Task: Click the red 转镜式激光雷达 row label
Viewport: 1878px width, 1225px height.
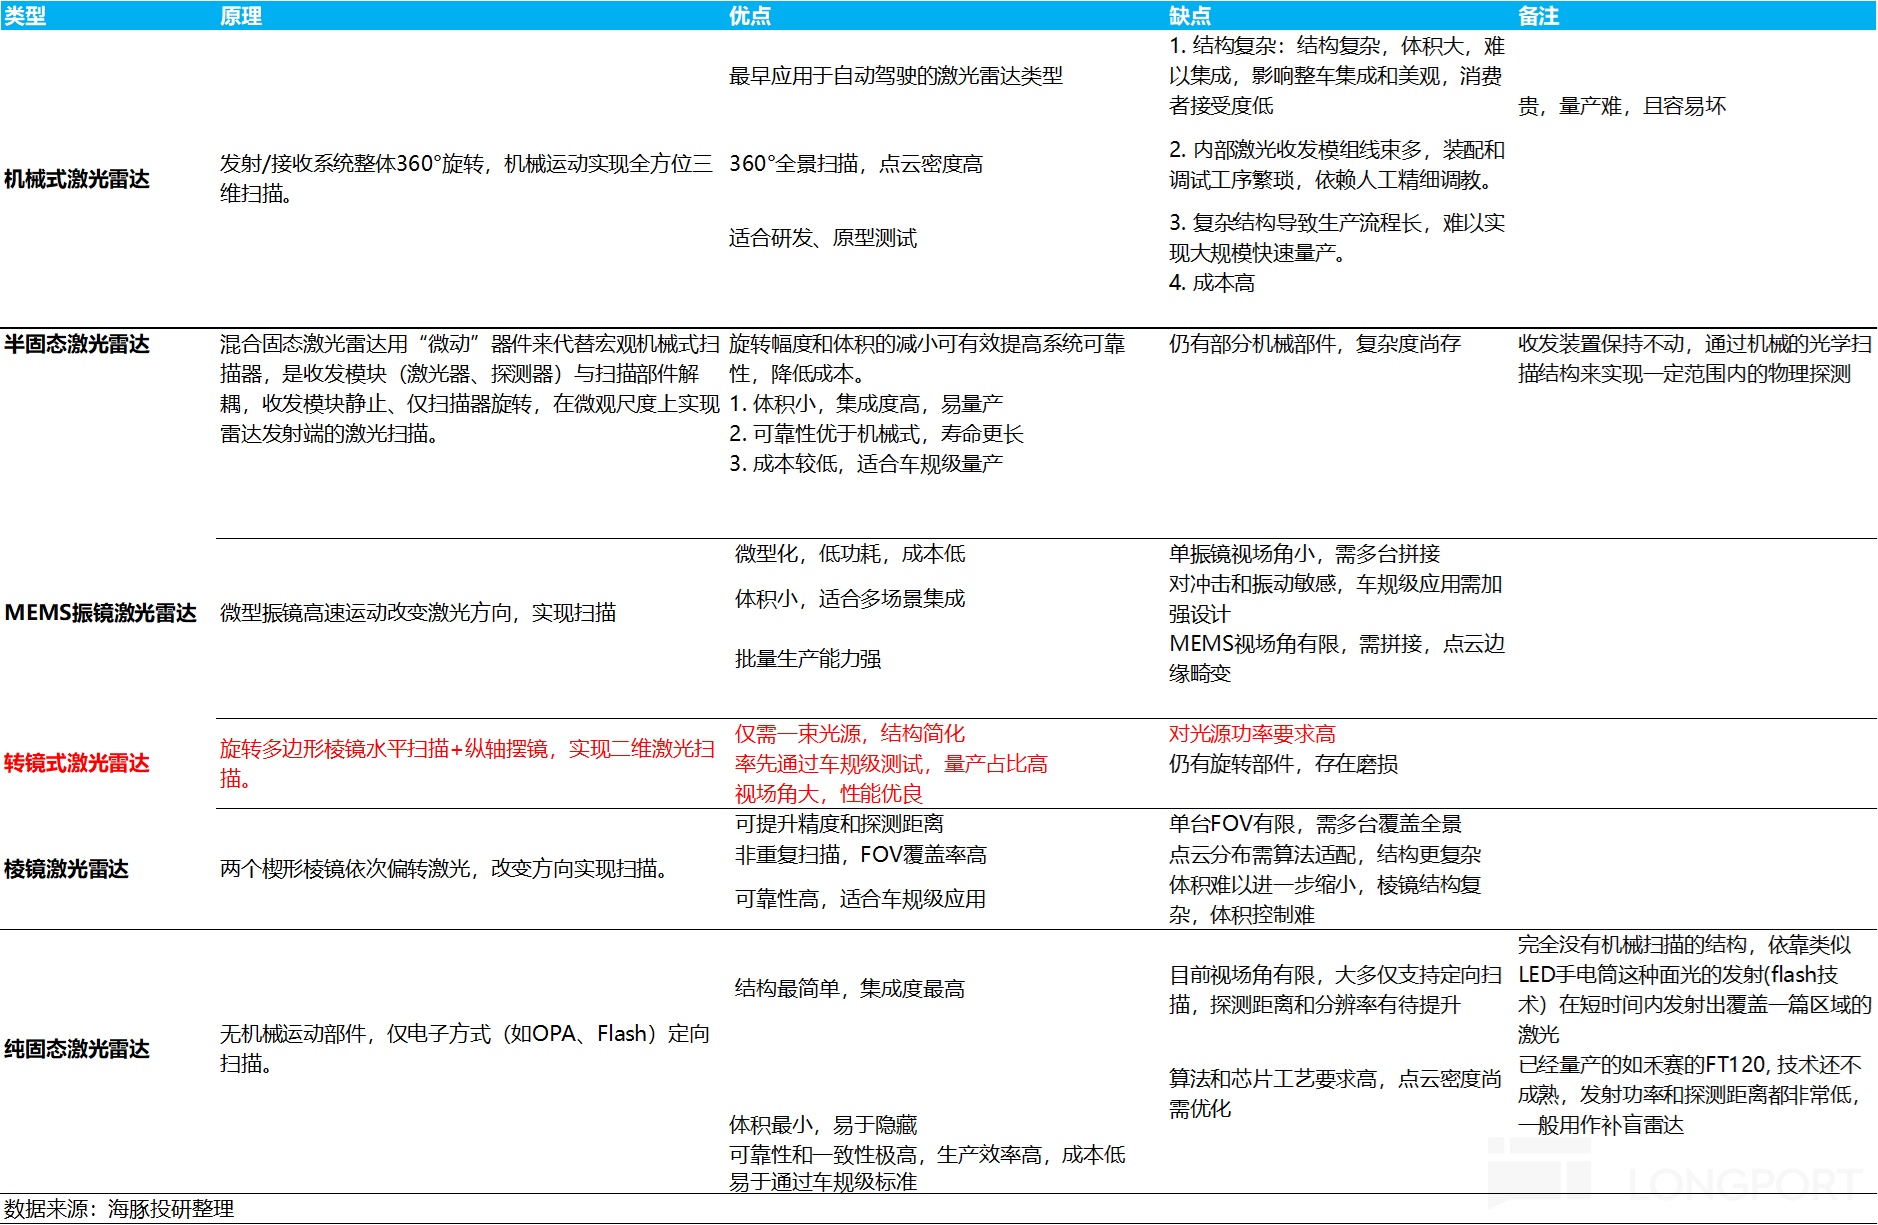Action: (77, 763)
